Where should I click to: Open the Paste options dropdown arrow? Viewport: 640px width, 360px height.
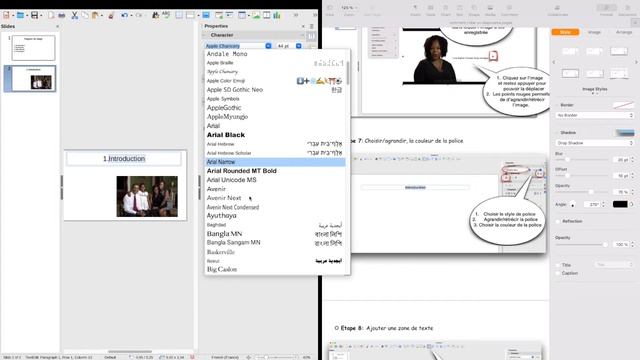[102, 16]
